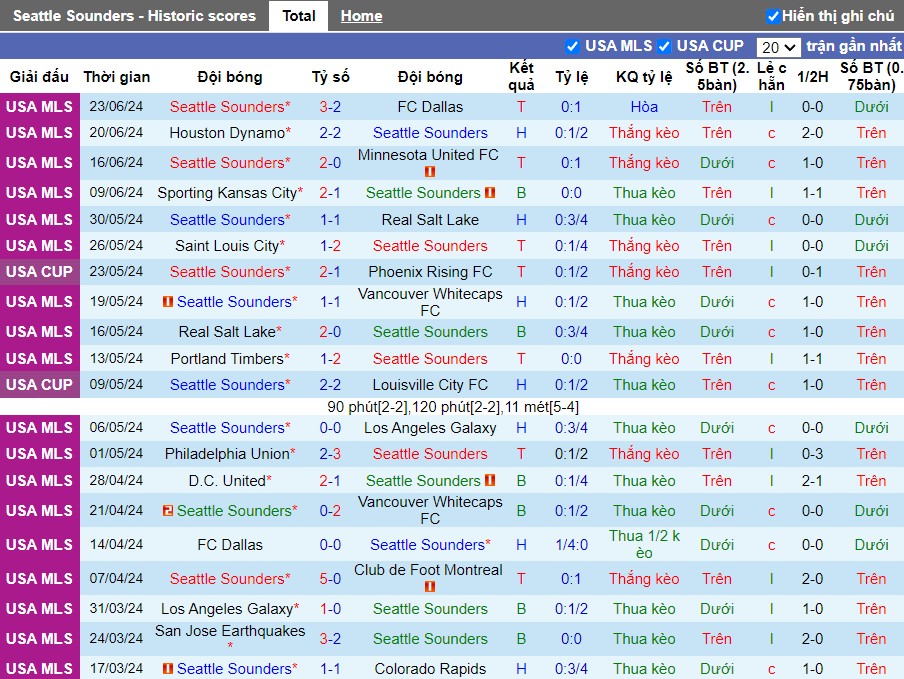Click the 1/4:0 odds on FC Dallas row
This screenshot has width=904, height=679.
tap(571, 545)
